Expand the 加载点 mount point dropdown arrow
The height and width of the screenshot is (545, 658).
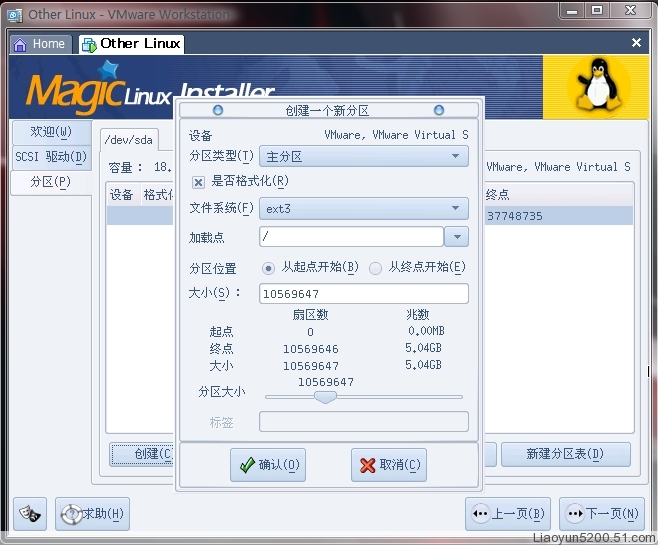pos(457,237)
